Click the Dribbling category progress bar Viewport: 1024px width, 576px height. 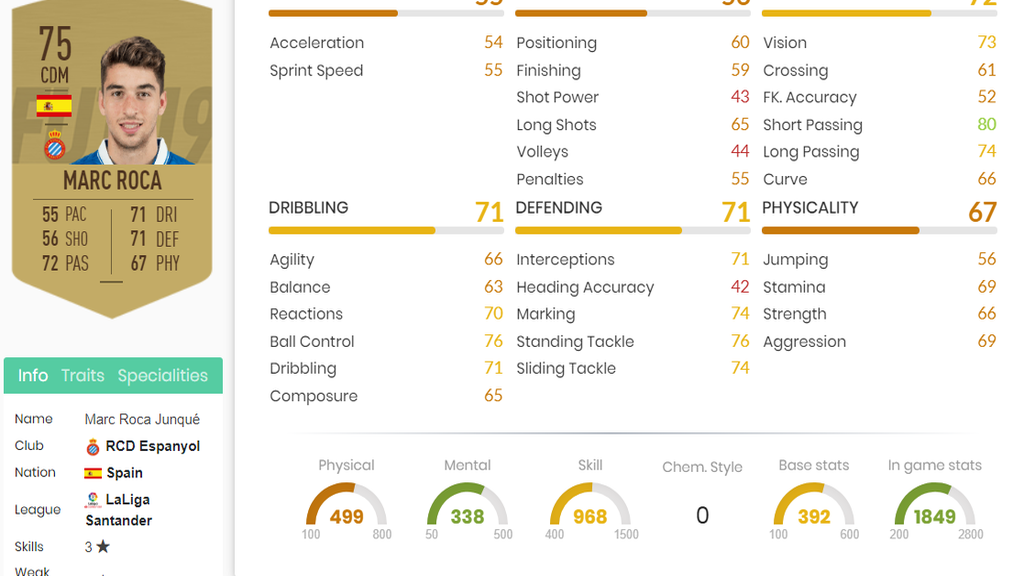[386, 231]
